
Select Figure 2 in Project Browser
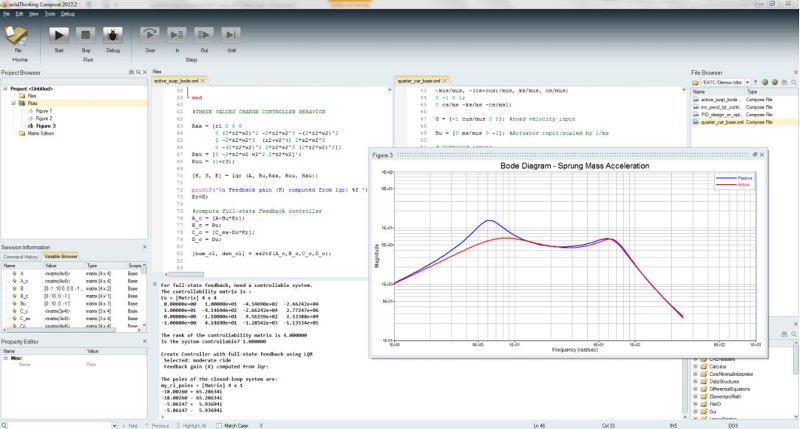coord(43,118)
